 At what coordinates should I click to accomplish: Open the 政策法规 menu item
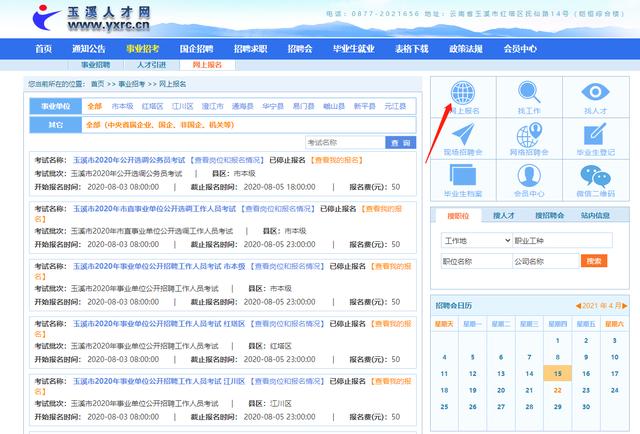point(466,49)
